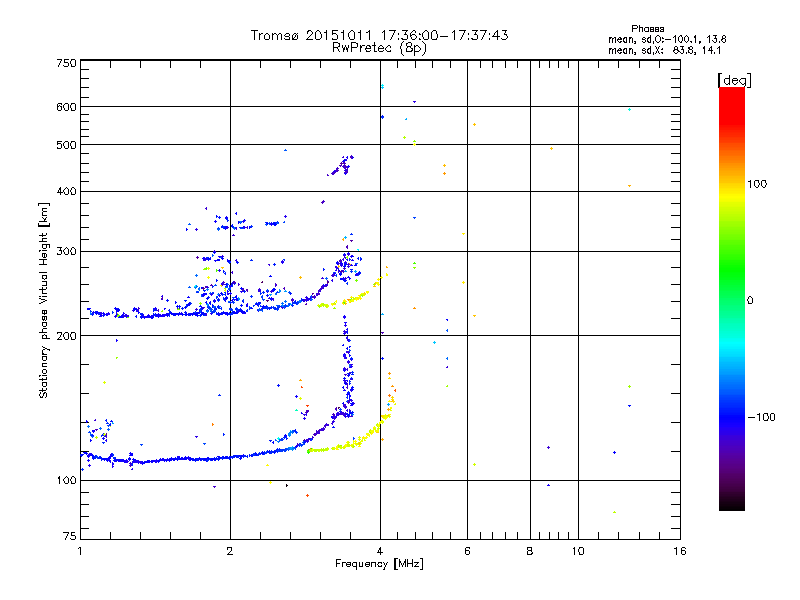This screenshot has width=800, height=600.
Task: Click the colorbar tick label '0'
Action: tap(750, 301)
